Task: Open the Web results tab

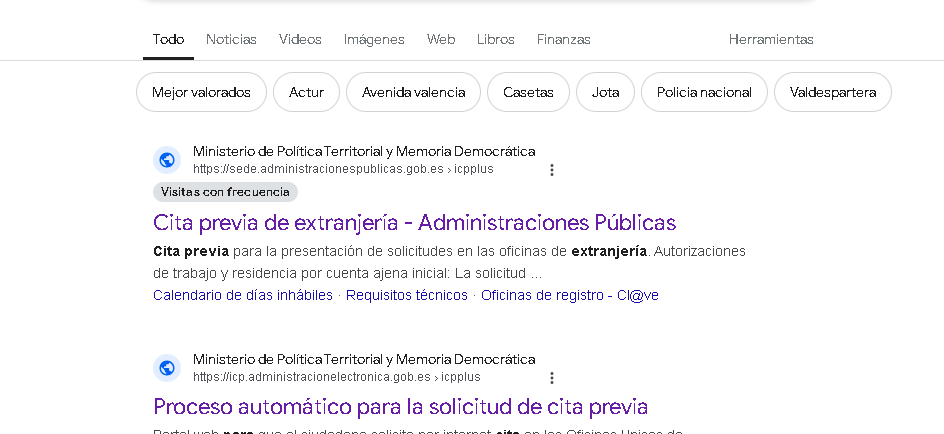Action: coord(441,40)
